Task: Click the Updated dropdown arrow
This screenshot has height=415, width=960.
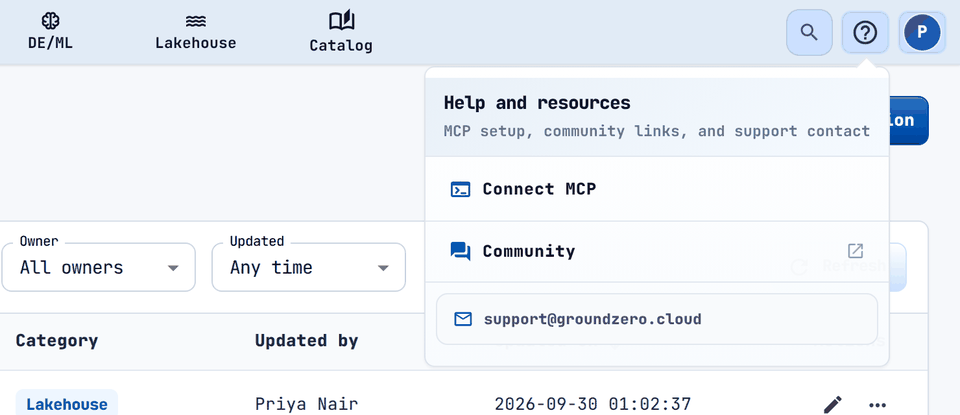Action: coord(383,268)
